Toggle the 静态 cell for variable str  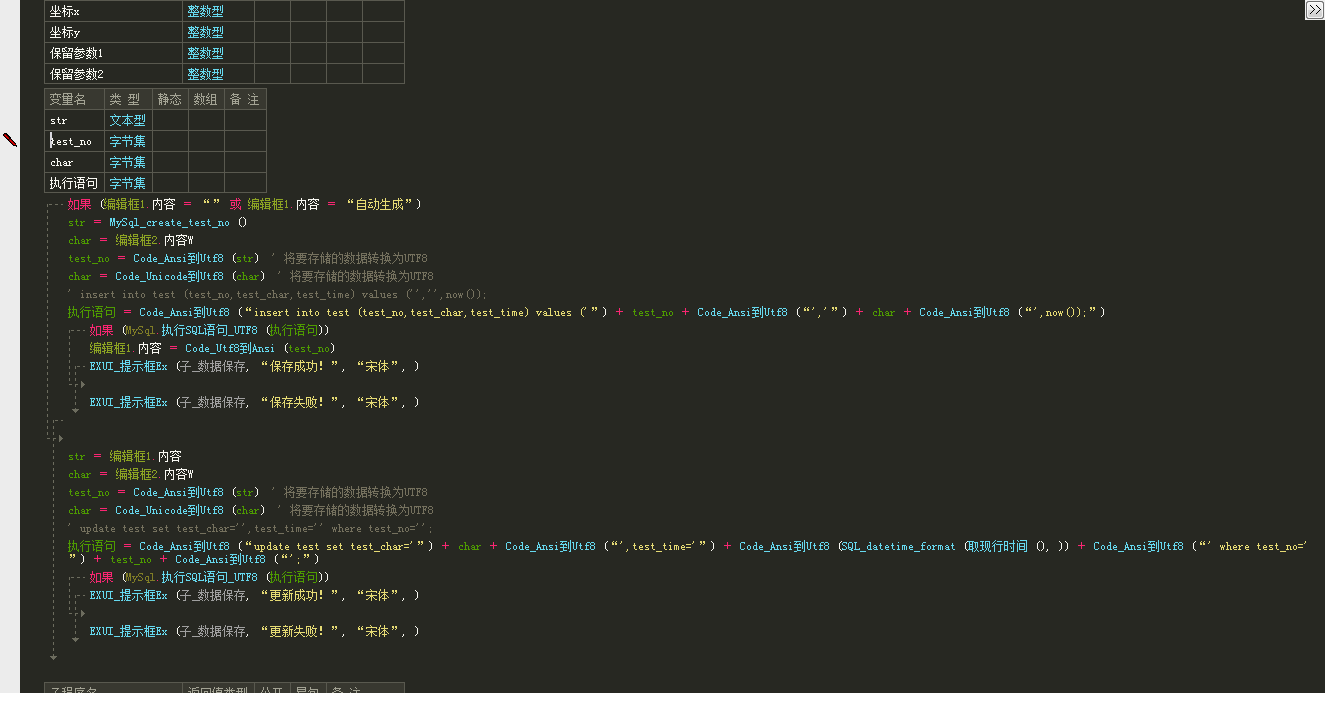click(x=170, y=120)
